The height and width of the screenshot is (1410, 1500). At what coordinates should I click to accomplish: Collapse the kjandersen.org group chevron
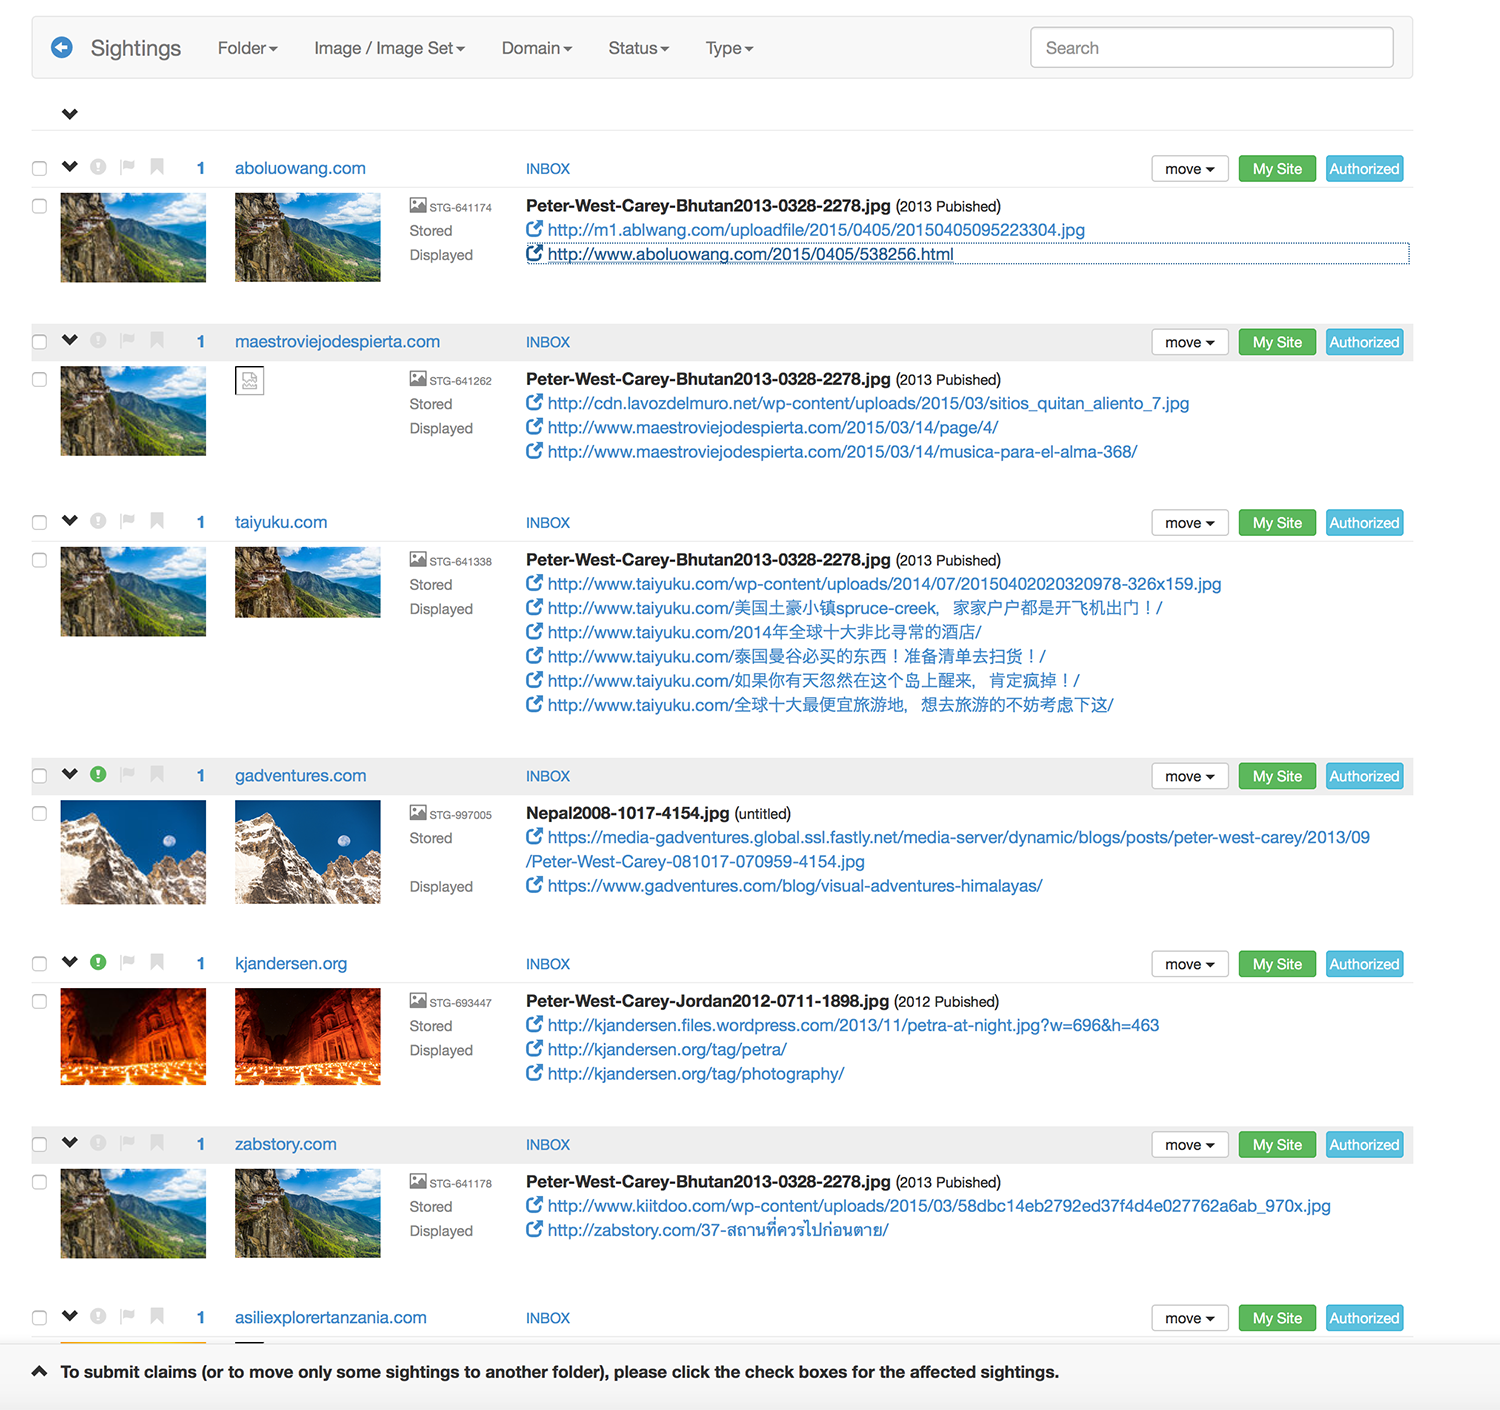pyautogui.click(x=69, y=961)
